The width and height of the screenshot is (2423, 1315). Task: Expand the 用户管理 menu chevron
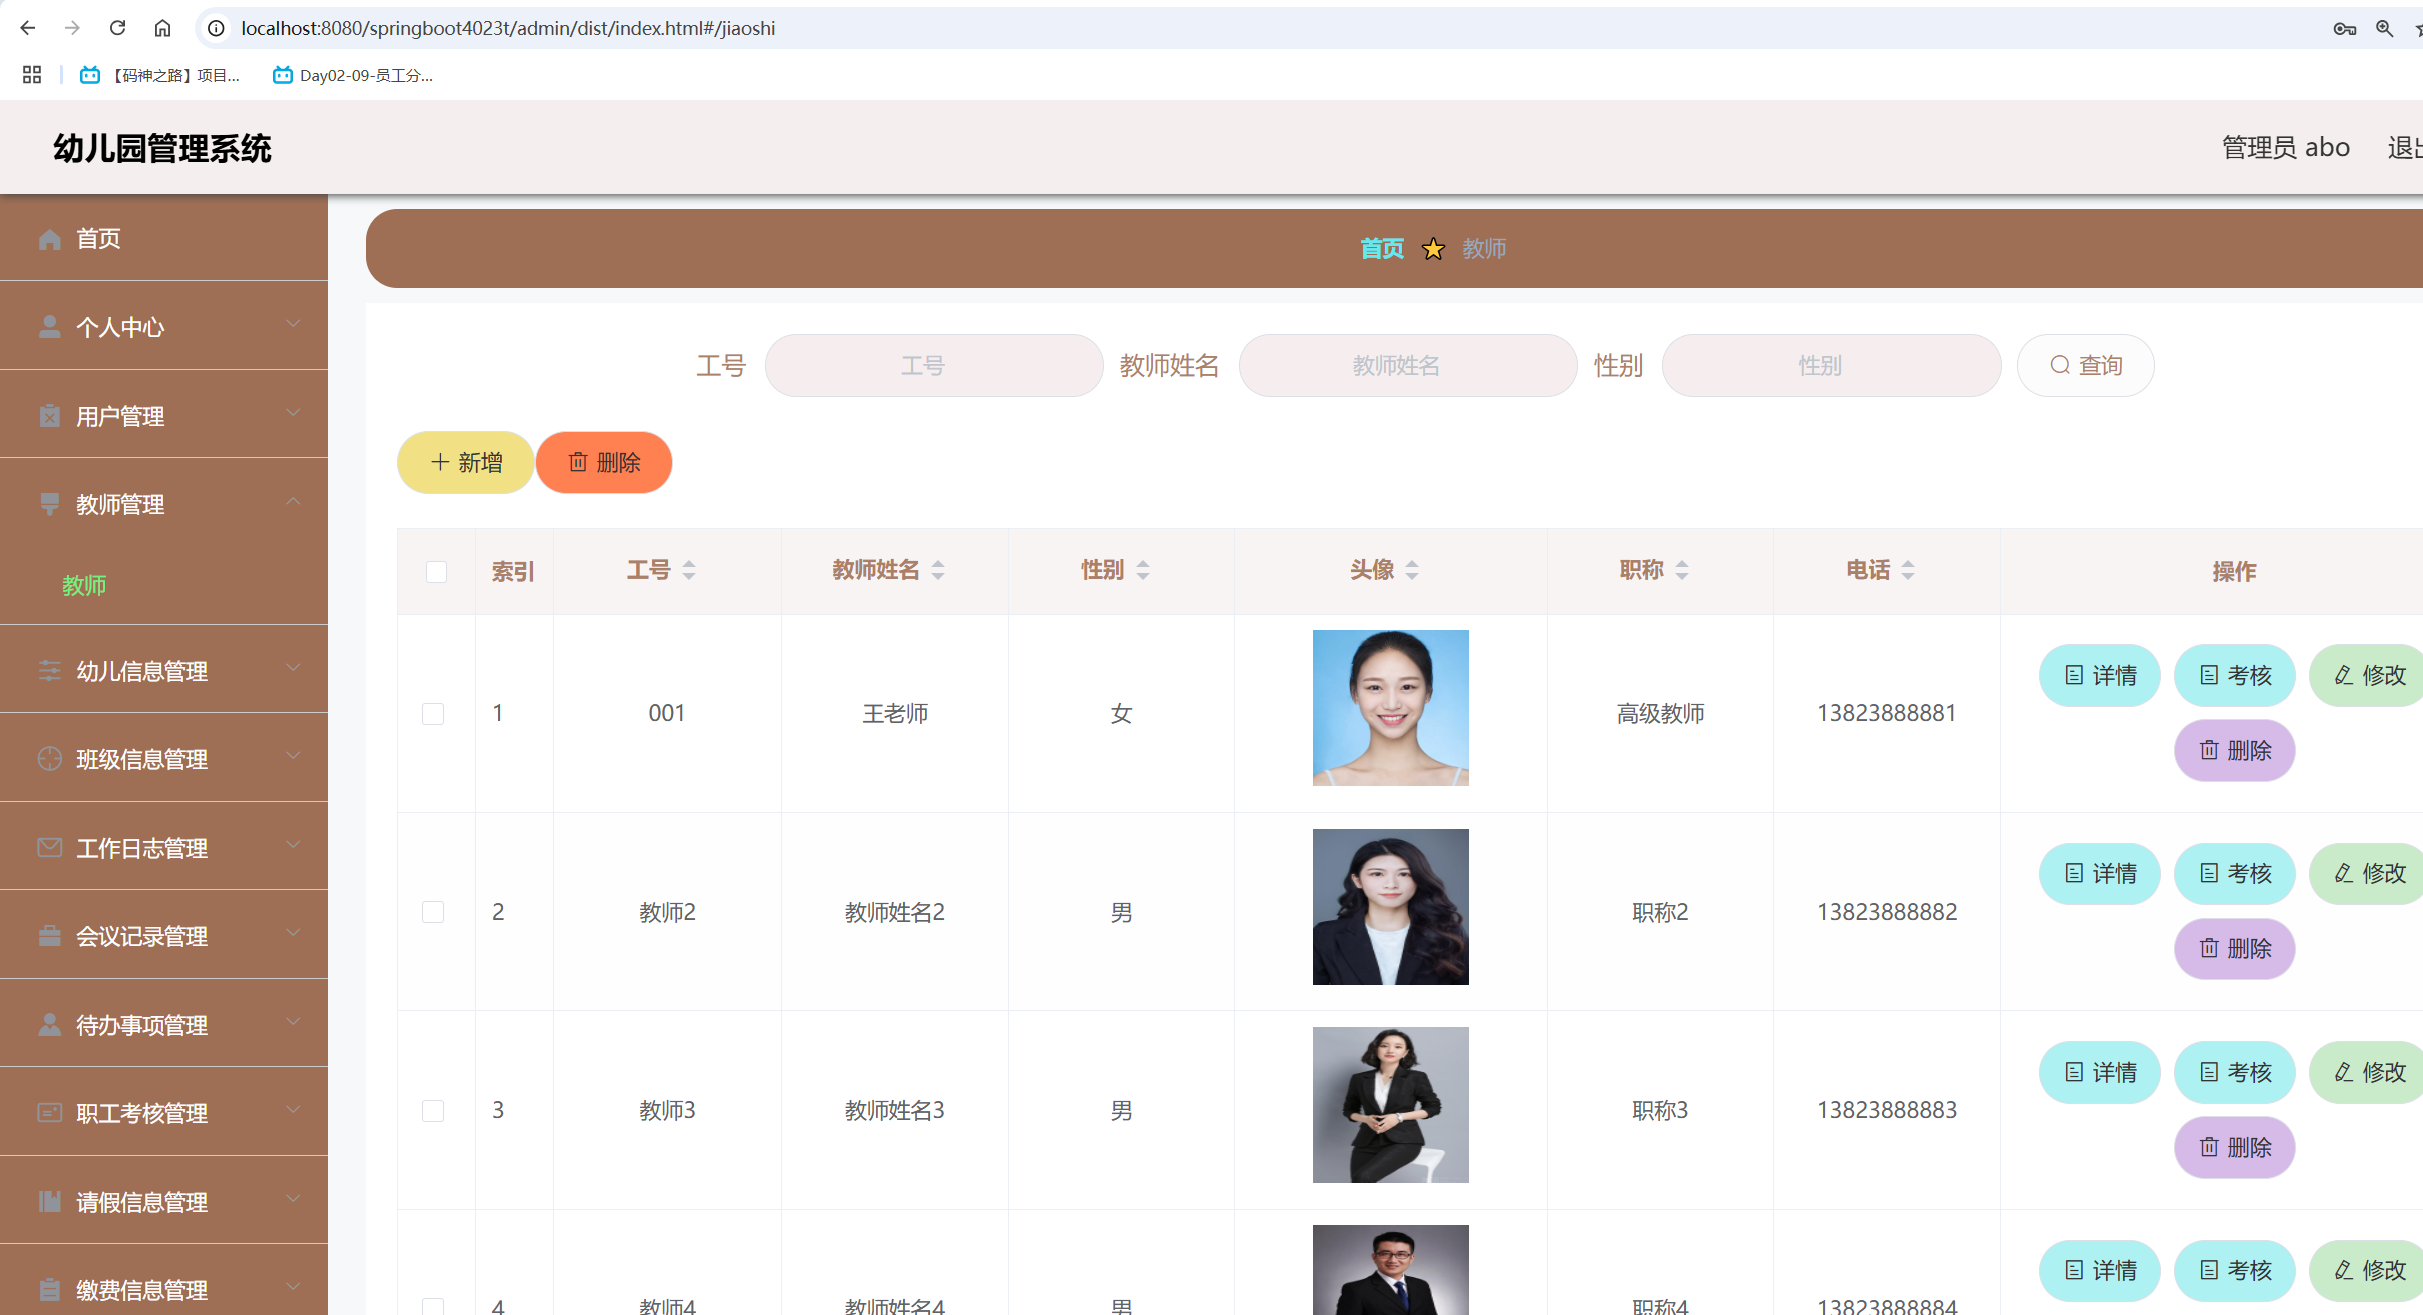[x=293, y=413]
